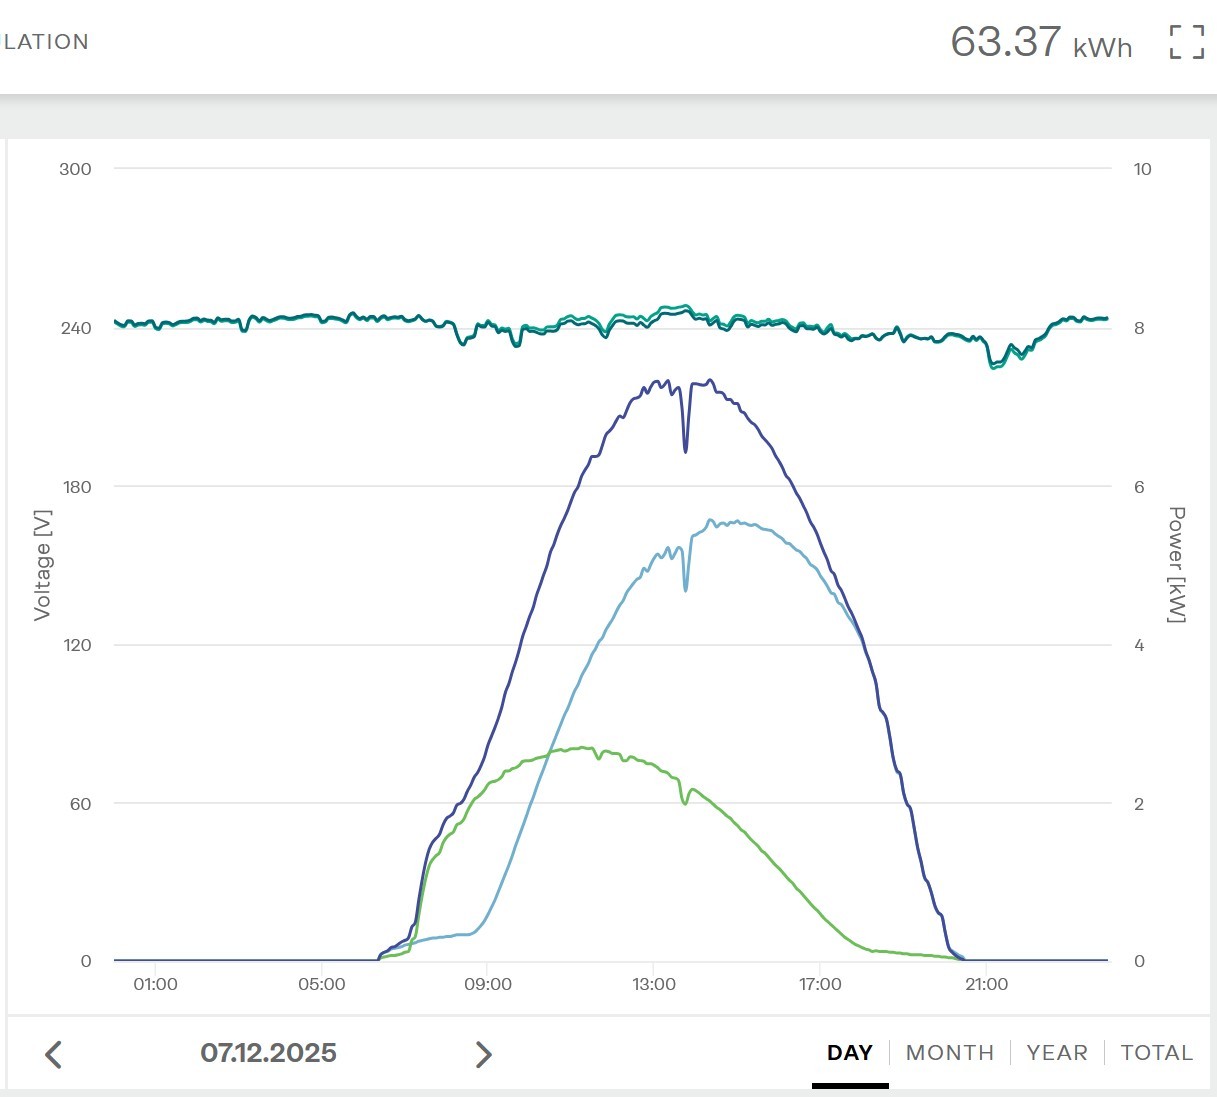Click the peak of the light blue curve
The height and width of the screenshot is (1097, 1217).
tap(712, 520)
